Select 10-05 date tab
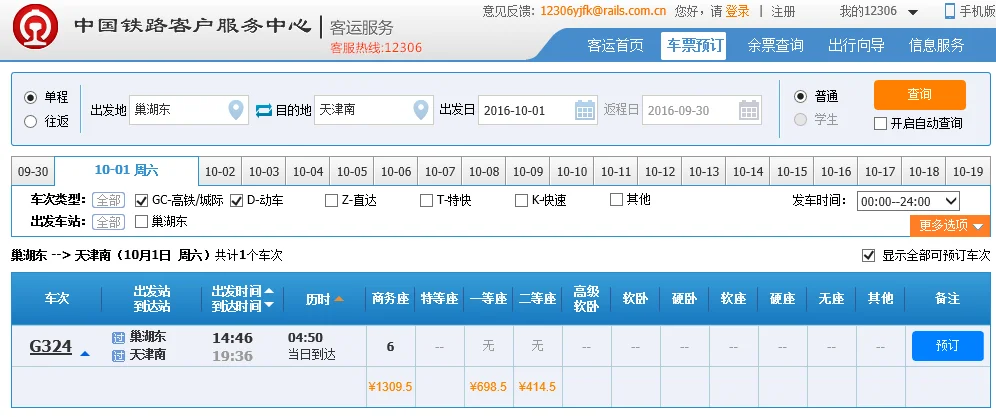 tap(352, 172)
